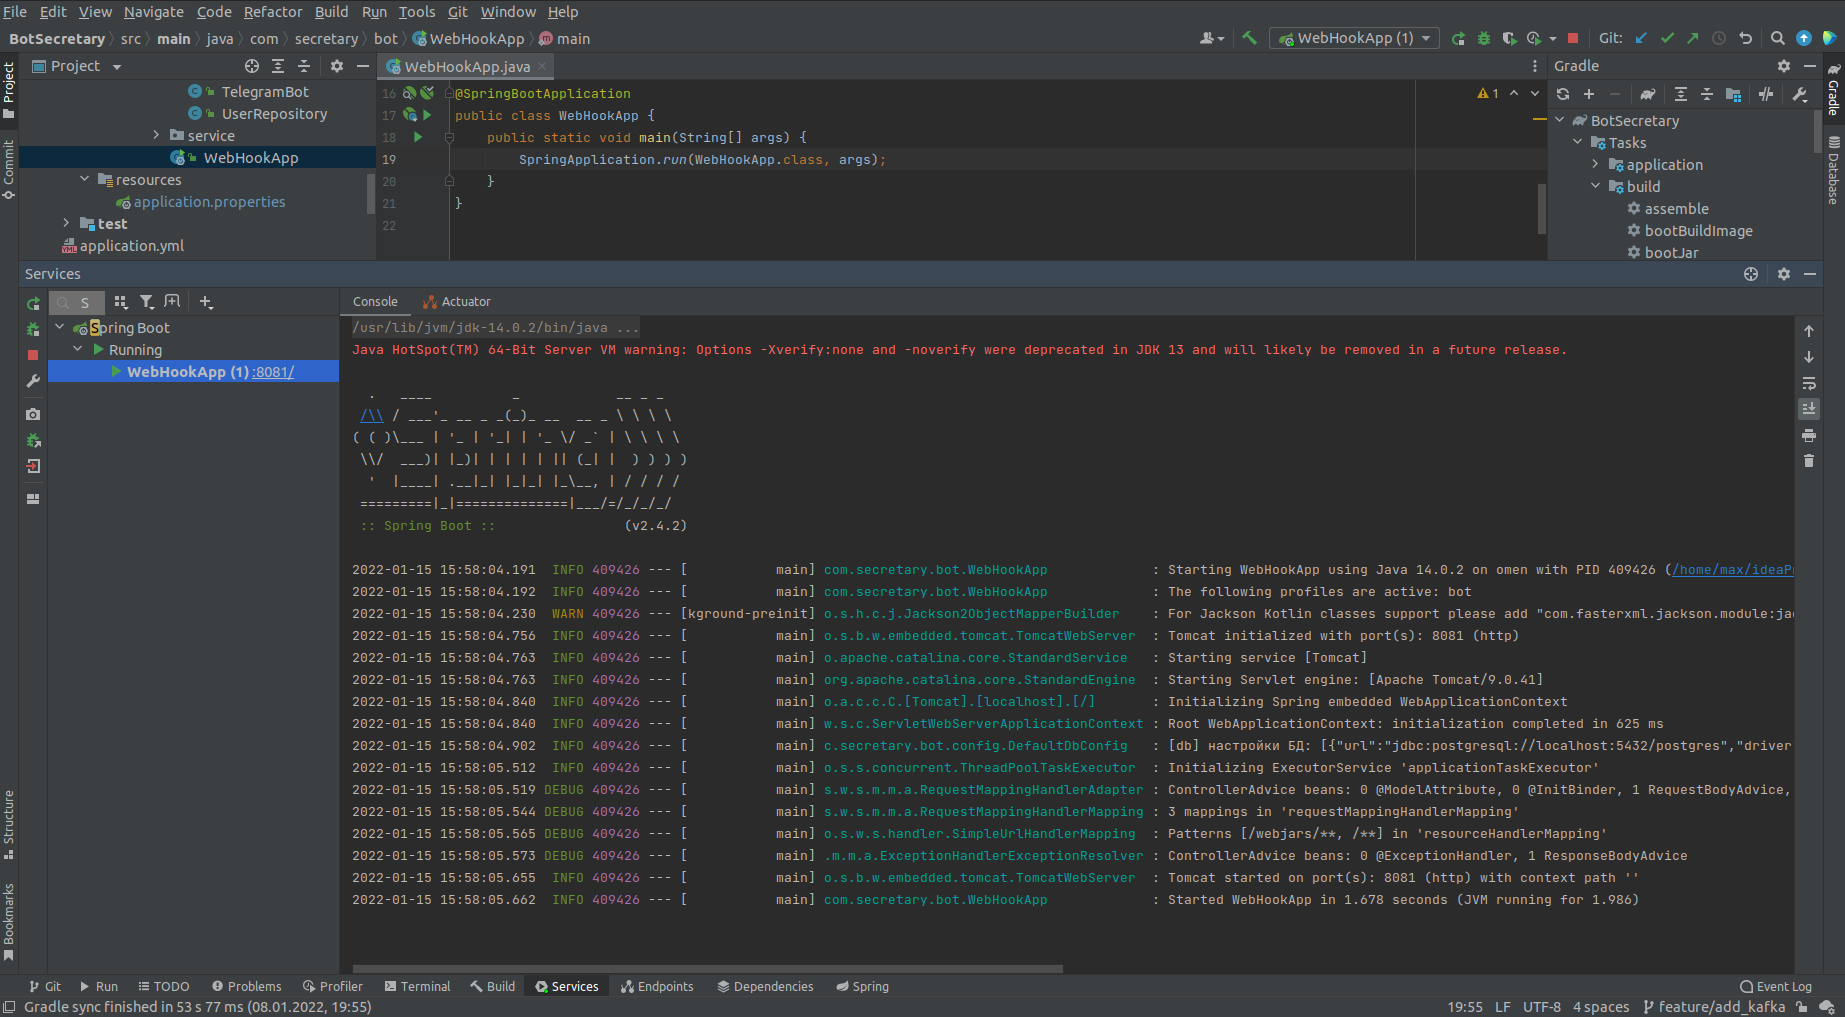
Task: Rerun WebHookApp from the main toolbar
Action: point(1458,38)
